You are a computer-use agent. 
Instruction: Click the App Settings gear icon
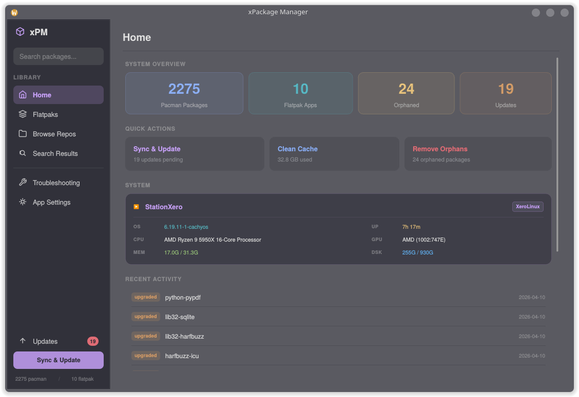coord(23,202)
